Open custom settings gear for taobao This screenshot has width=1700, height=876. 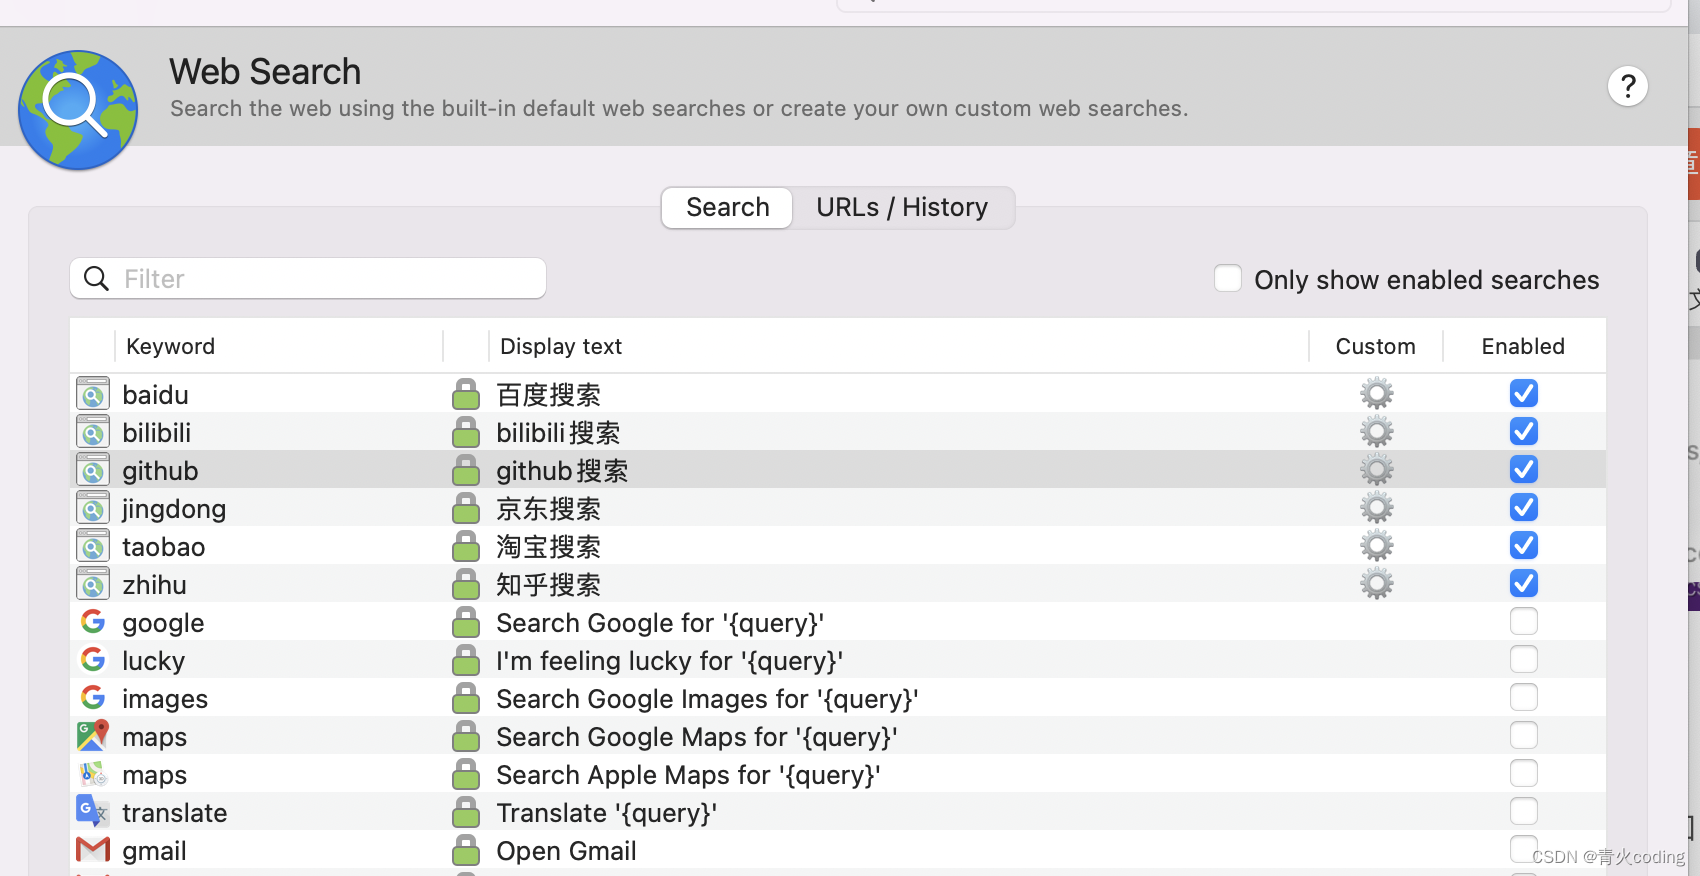[x=1377, y=546]
